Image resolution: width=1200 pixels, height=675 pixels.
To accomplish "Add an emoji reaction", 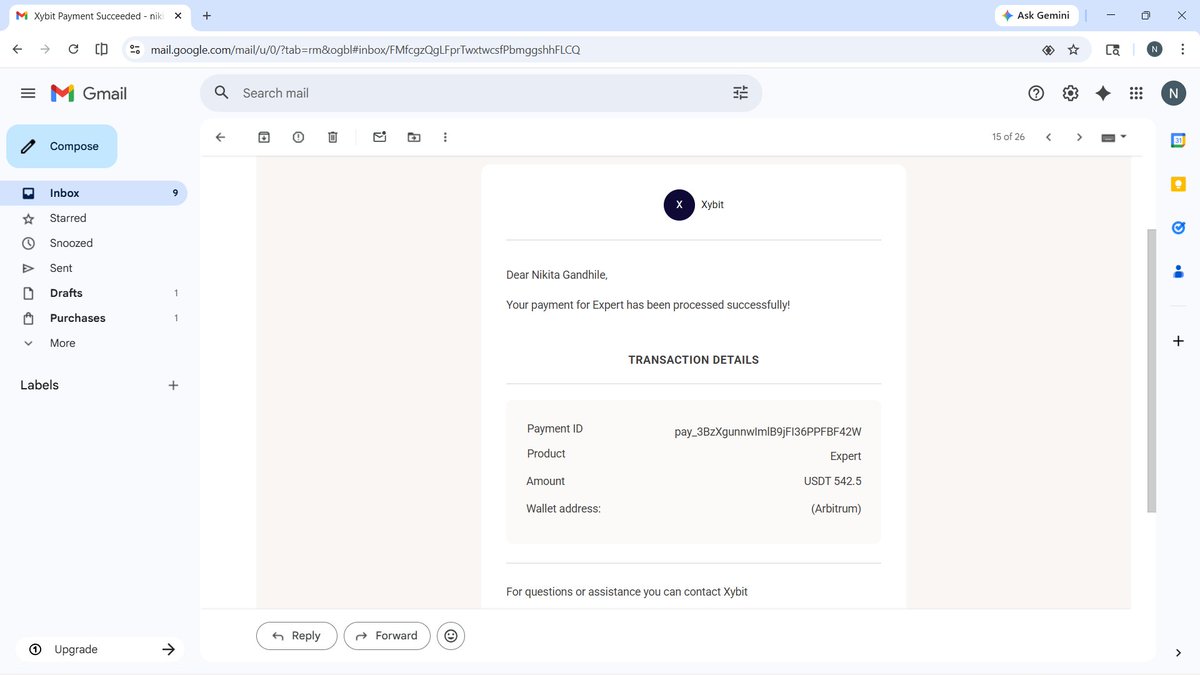I will pyautogui.click(x=451, y=636).
